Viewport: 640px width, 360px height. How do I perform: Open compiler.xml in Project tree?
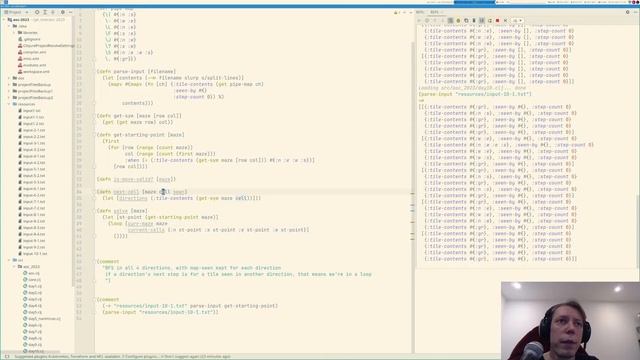(32, 52)
